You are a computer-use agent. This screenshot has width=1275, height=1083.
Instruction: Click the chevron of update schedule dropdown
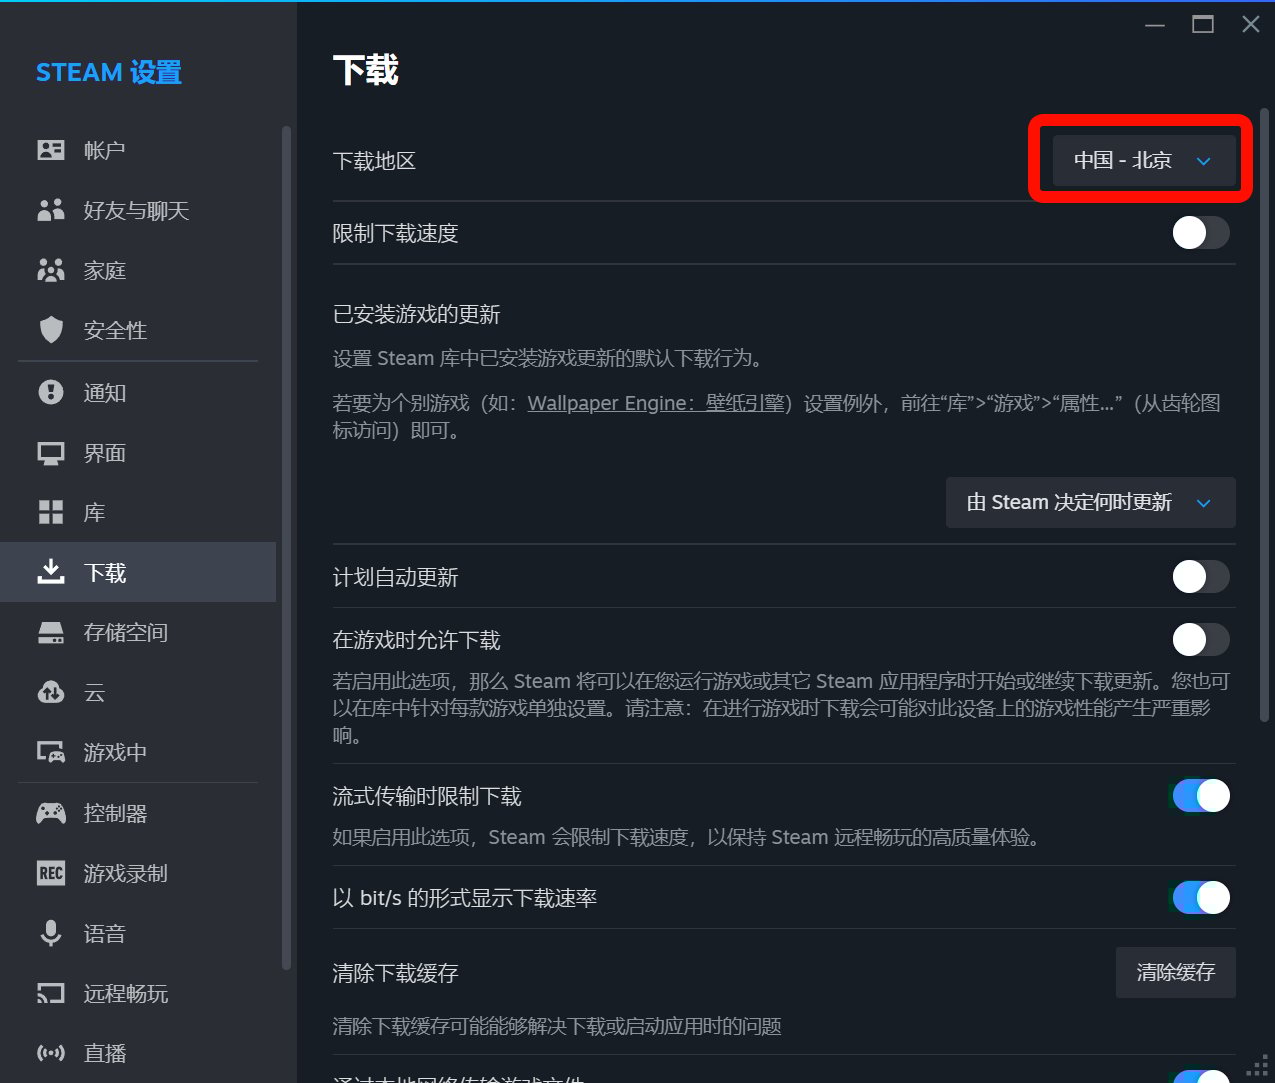click(1204, 503)
